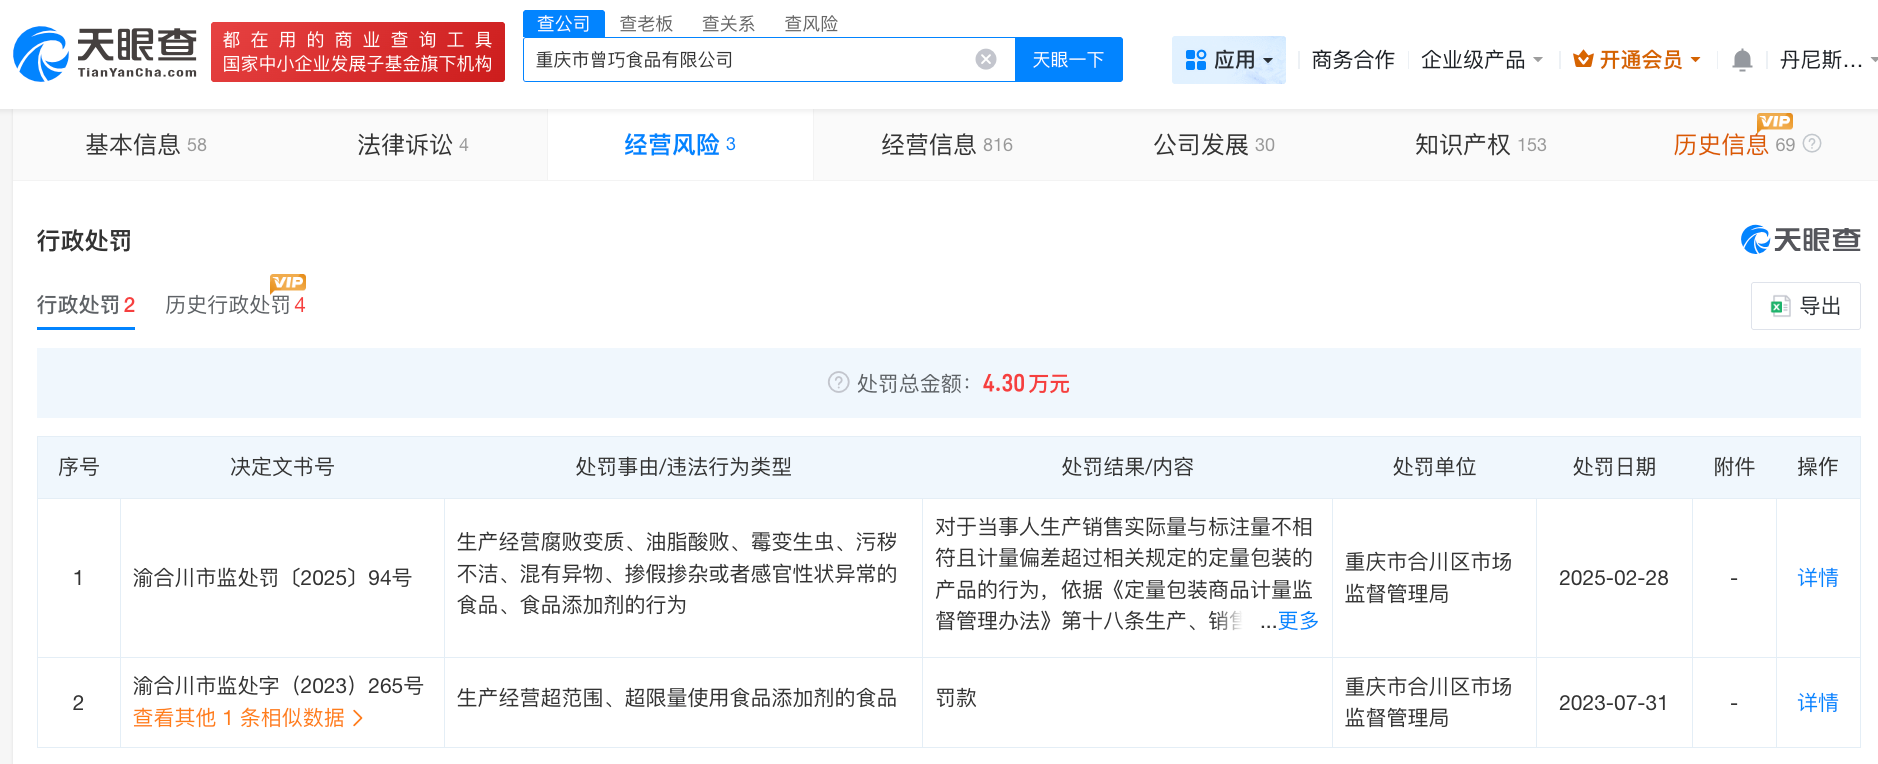Switch to 查风险 search tab
1878x764 pixels.
(x=811, y=23)
